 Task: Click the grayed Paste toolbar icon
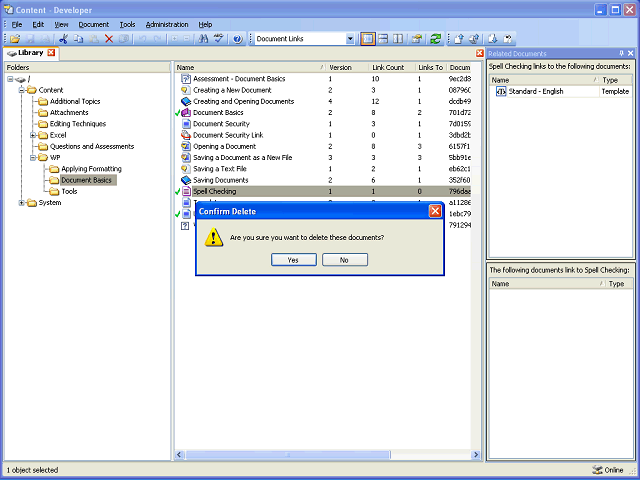tap(93, 39)
